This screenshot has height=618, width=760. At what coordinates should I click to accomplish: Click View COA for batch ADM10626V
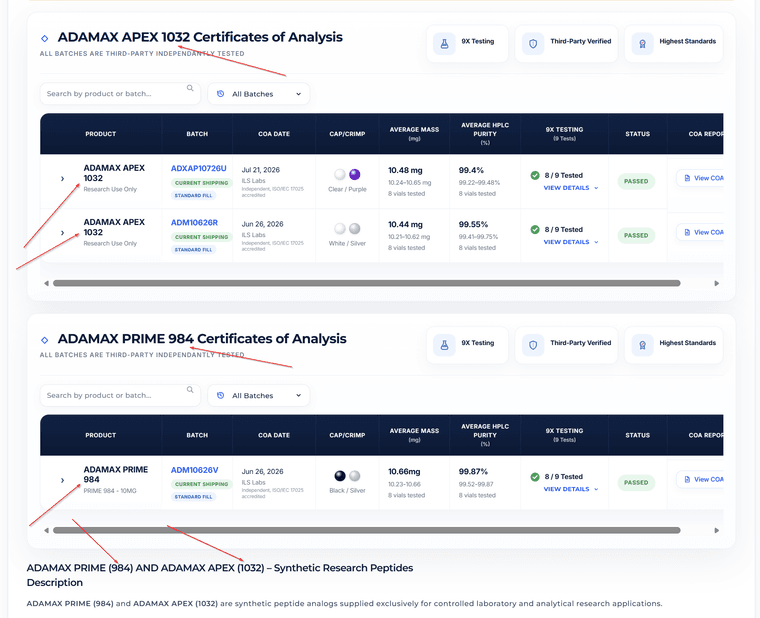tap(700, 480)
